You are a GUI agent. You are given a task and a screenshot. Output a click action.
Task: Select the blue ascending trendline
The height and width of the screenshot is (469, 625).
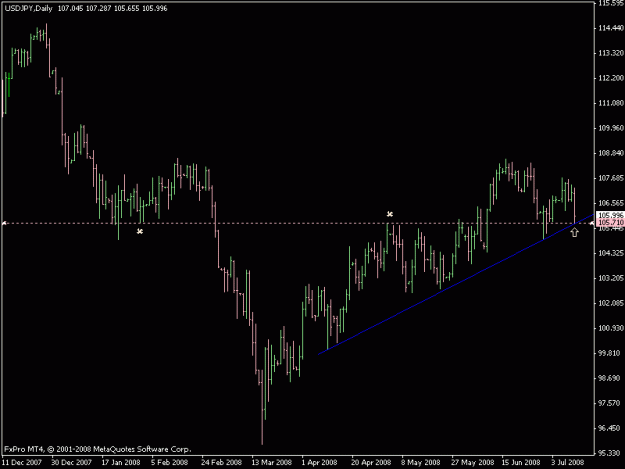pos(456,284)
